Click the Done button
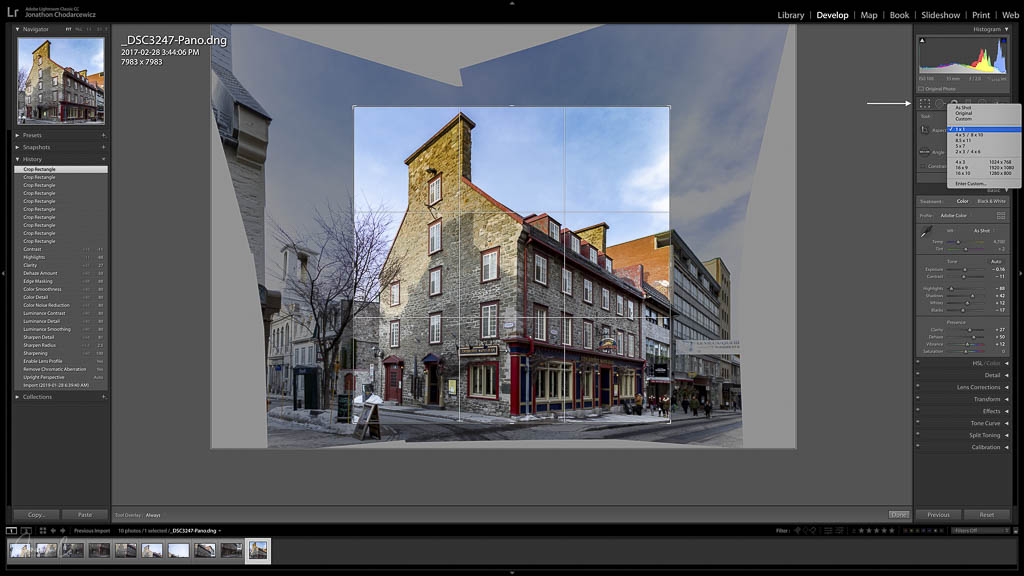1024x576 pixels. (898, 514)
